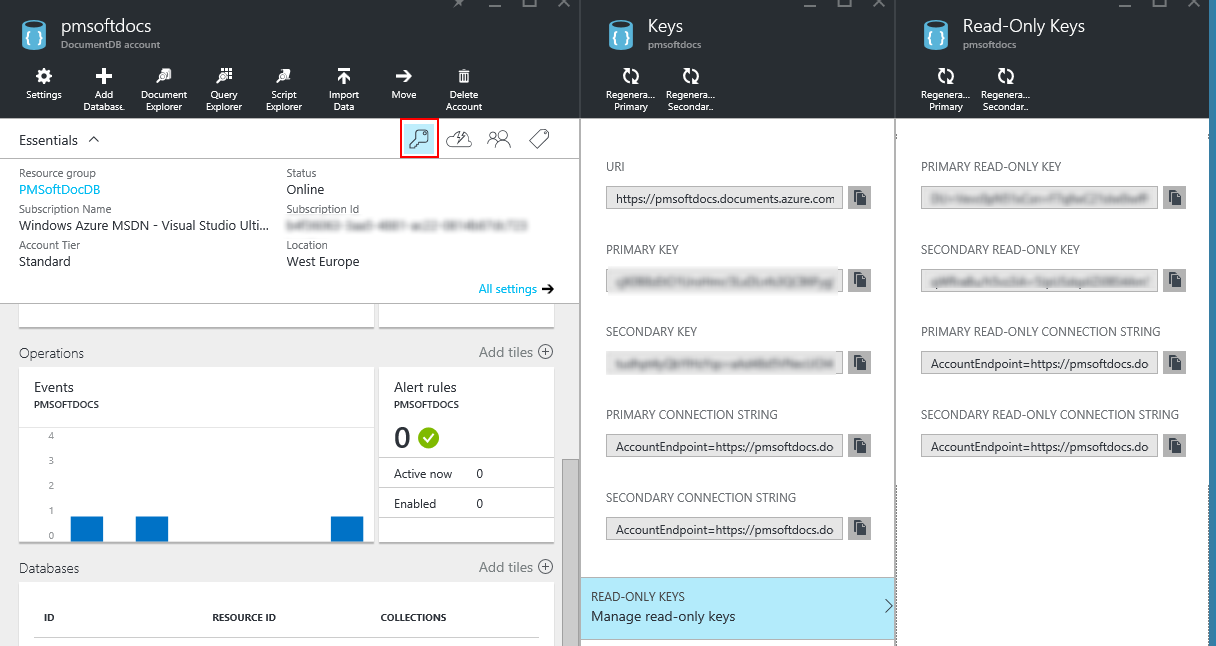1216x646 pixels.
Task: Copy the Primary Key value
Action: pos(859,281)
